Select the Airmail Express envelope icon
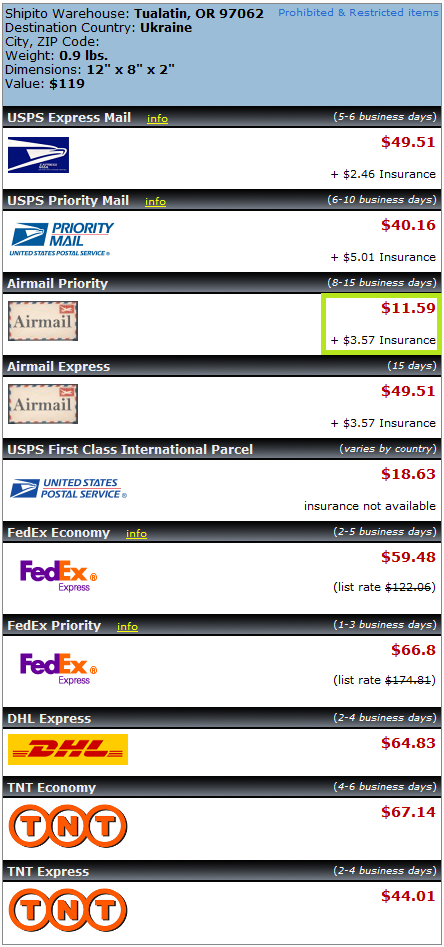Viewport: 444px width, 947px height. pyautogui.click(x=43, y=403)
